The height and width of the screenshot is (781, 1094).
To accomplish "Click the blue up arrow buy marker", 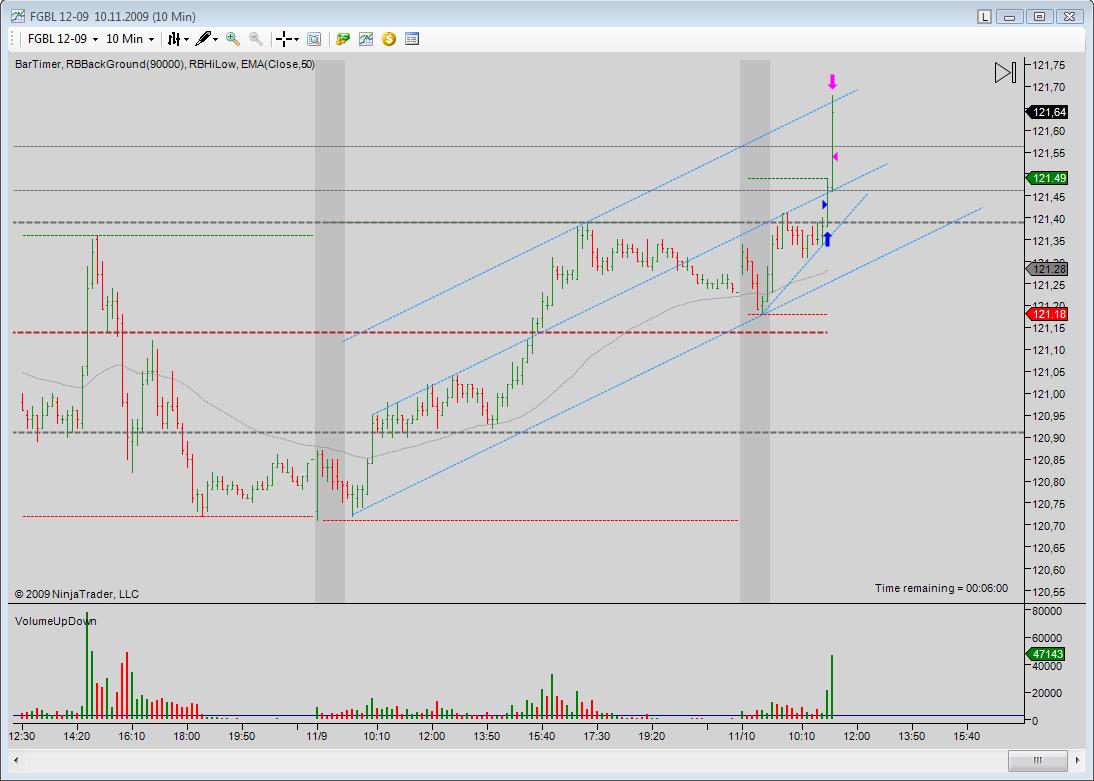I will [x=827, y=239].
